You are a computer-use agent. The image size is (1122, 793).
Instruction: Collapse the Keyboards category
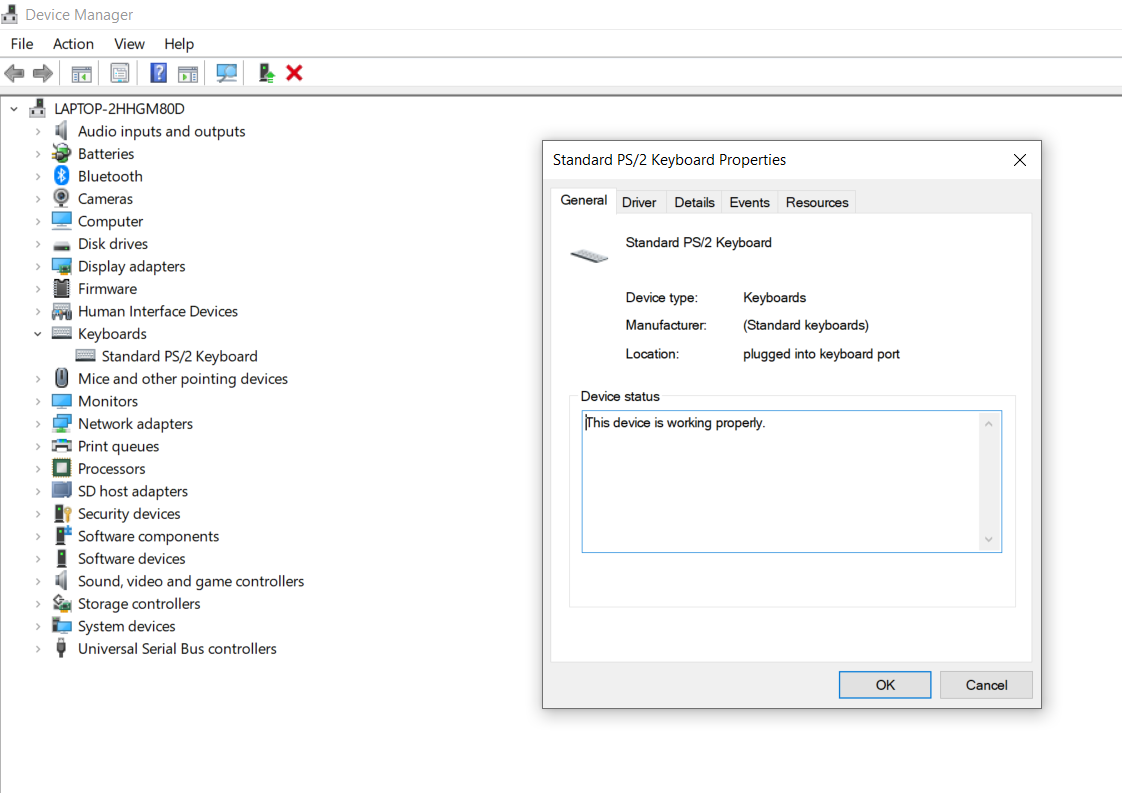[38, 334]
